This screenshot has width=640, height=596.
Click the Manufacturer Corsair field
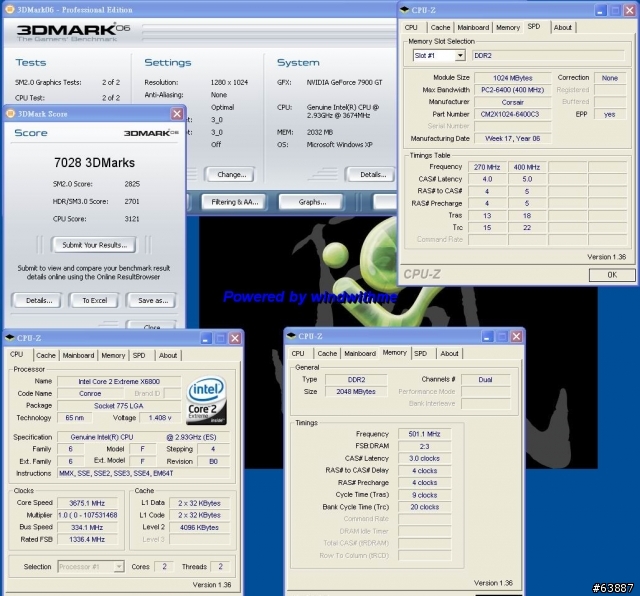tap(513, 102)
